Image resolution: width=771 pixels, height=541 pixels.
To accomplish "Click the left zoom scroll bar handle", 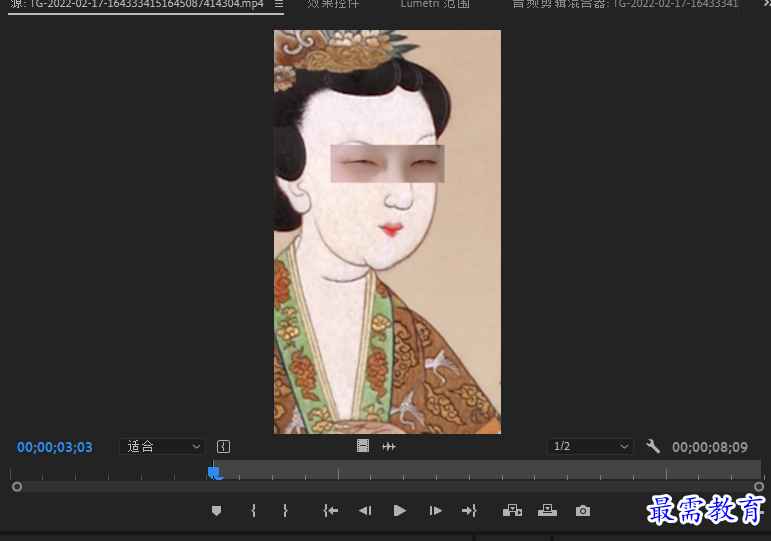I will (17, 486).
